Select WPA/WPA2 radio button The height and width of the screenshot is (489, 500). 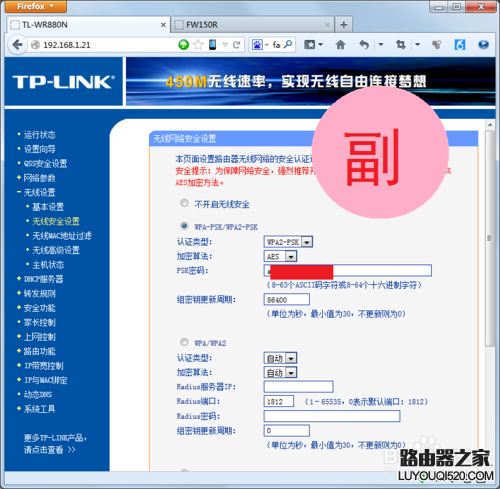click(x=184, y=342)
